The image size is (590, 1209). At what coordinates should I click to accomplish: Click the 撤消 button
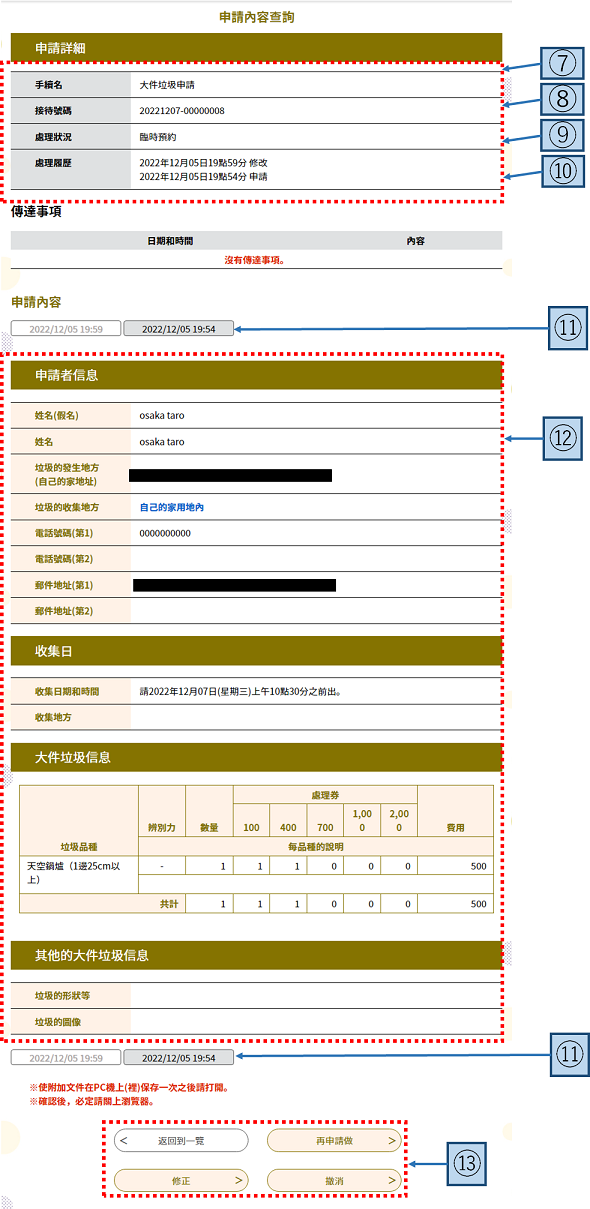point(333,1180)
